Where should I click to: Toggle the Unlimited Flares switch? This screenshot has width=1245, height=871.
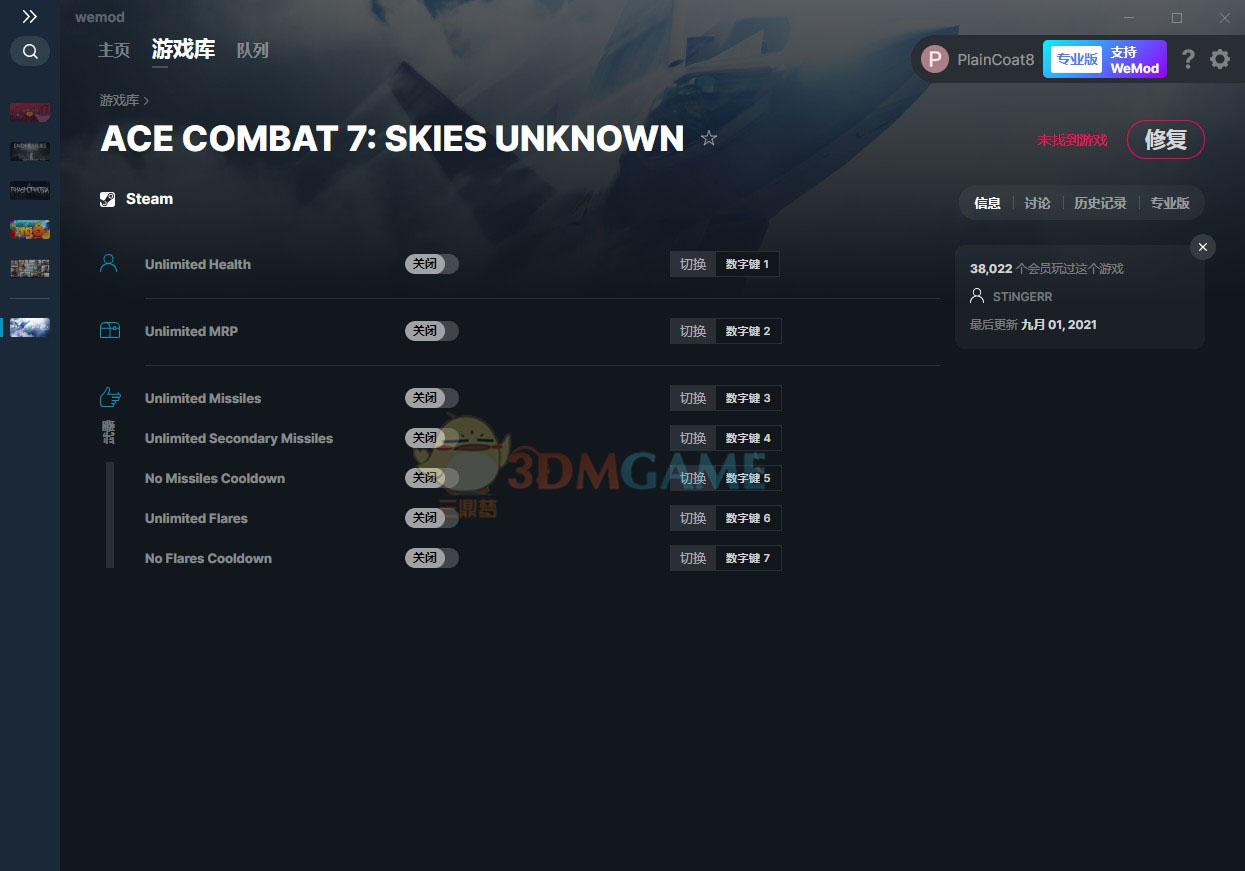coord(432,518)
